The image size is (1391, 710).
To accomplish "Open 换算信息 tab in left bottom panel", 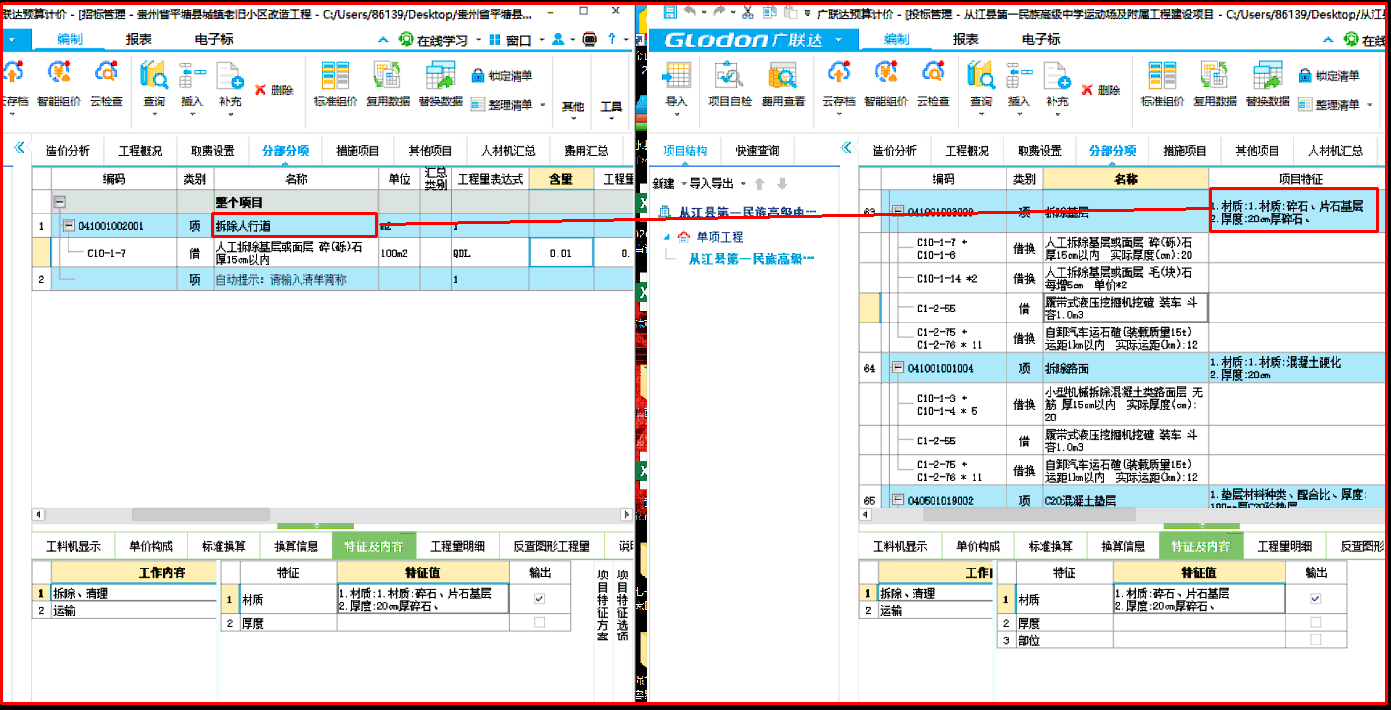I will (x=296, y=547).
